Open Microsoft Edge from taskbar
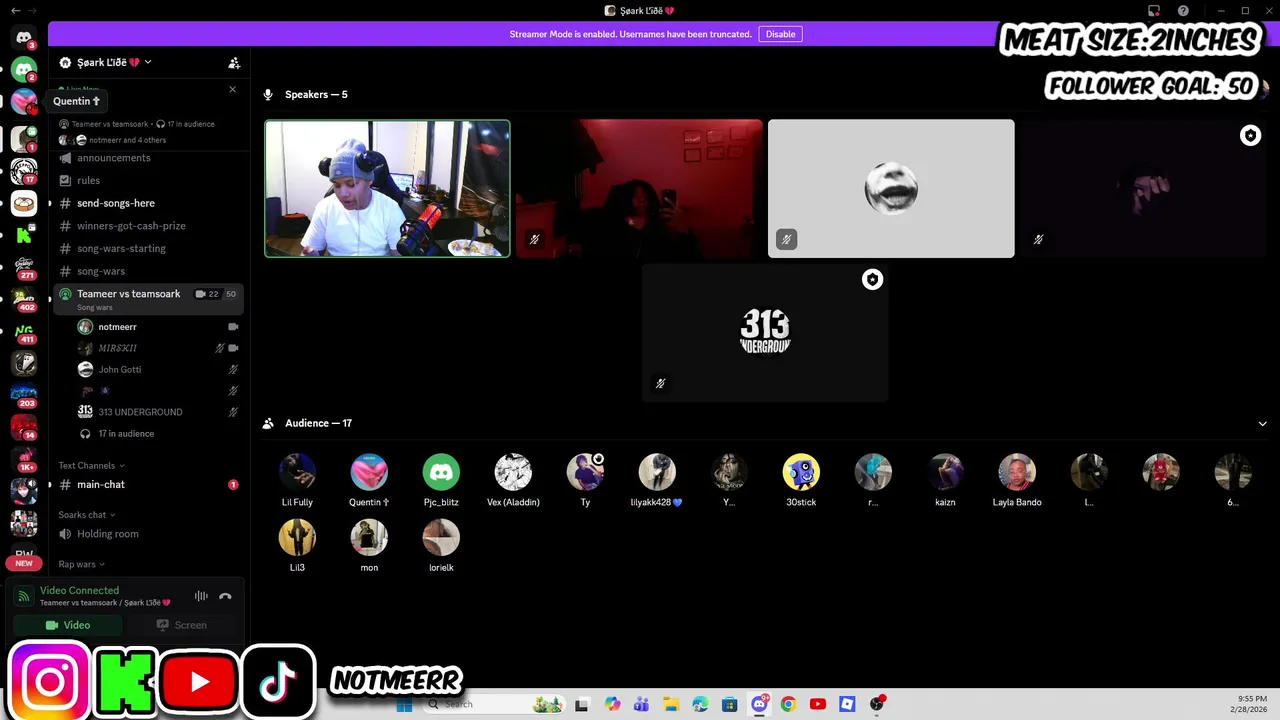The height and width of the screenshot is (720, 1280). pyautogui.click(x=700, y=704)
